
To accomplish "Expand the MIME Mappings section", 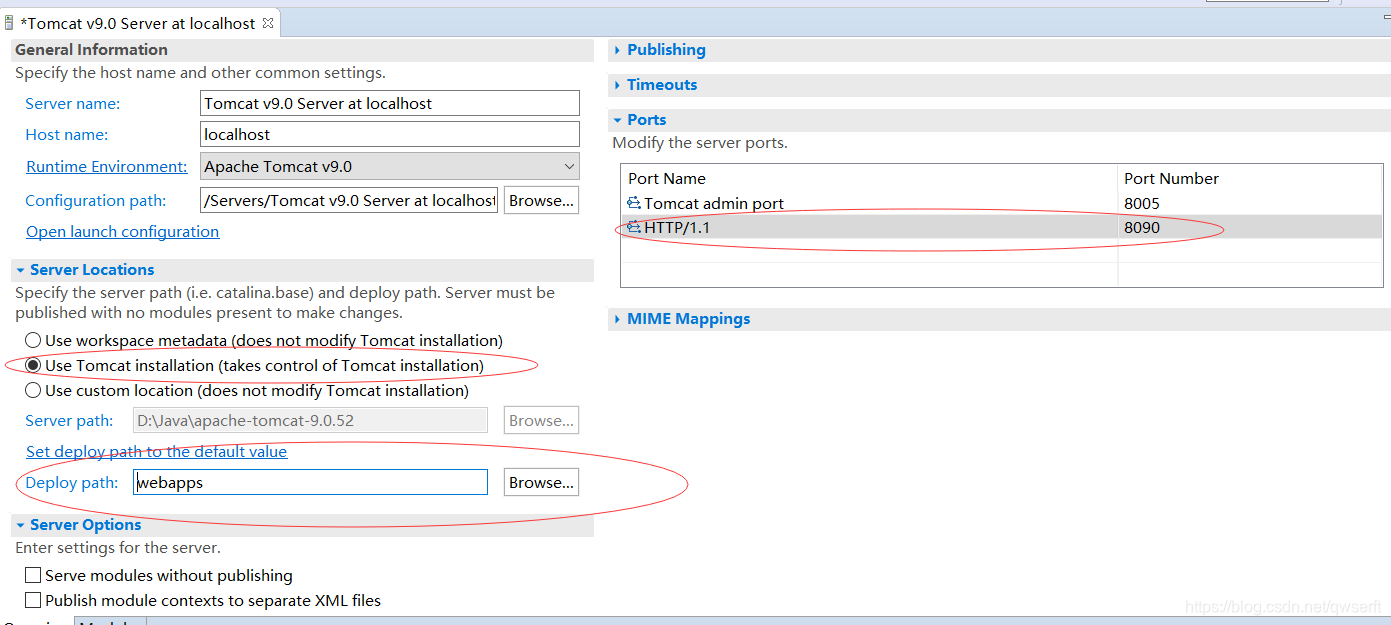I will point(617,319).
